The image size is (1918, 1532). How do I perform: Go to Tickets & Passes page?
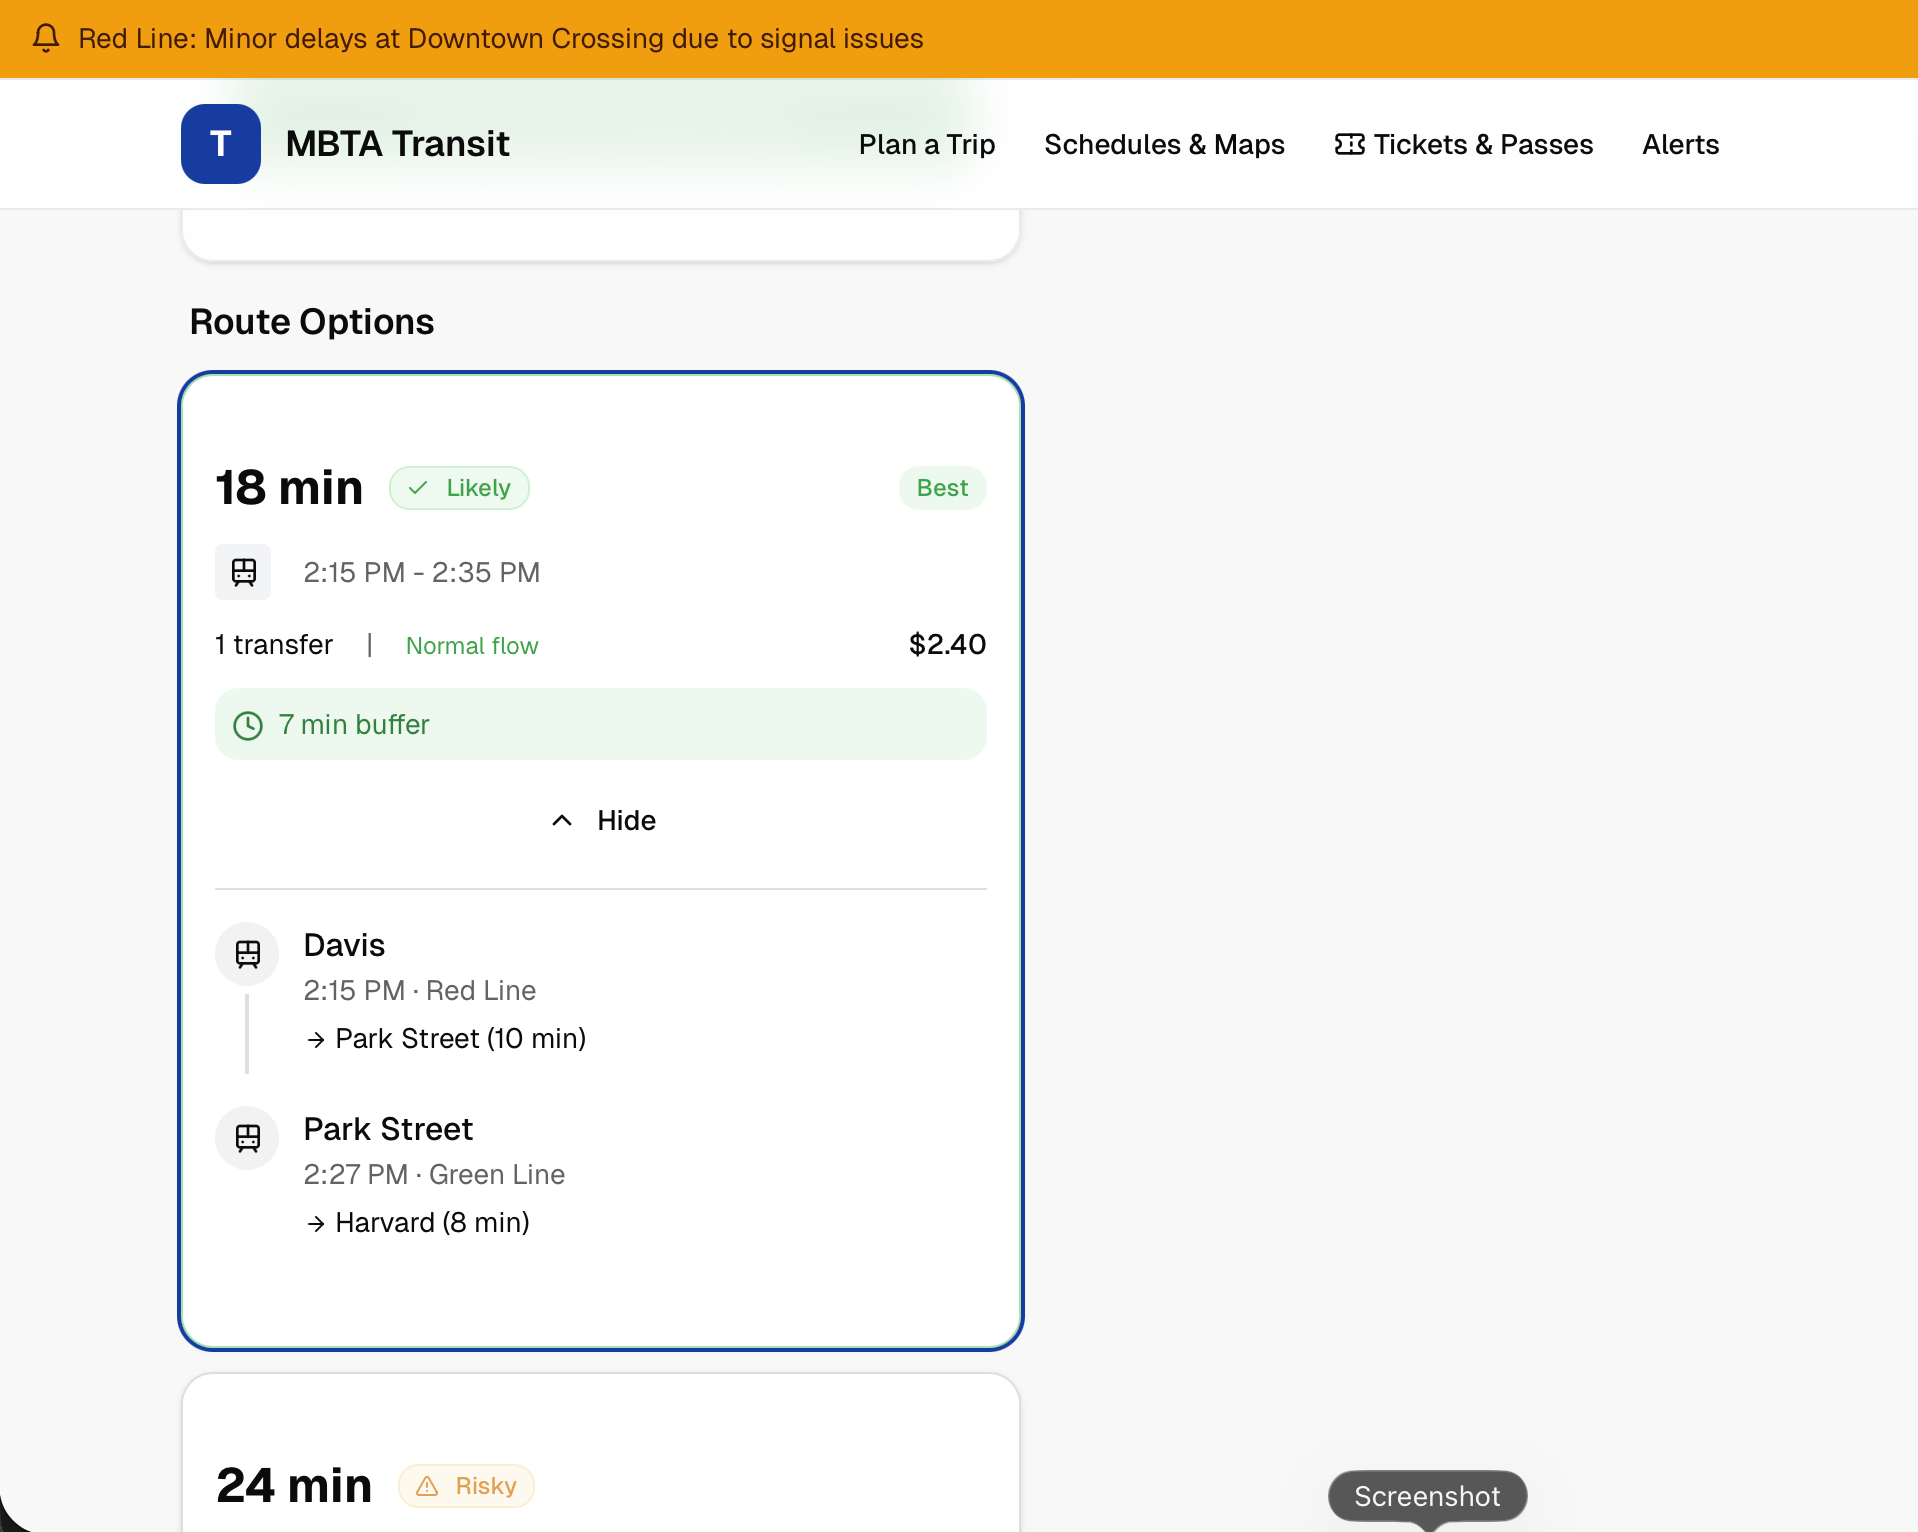[x=1463, y=144]
